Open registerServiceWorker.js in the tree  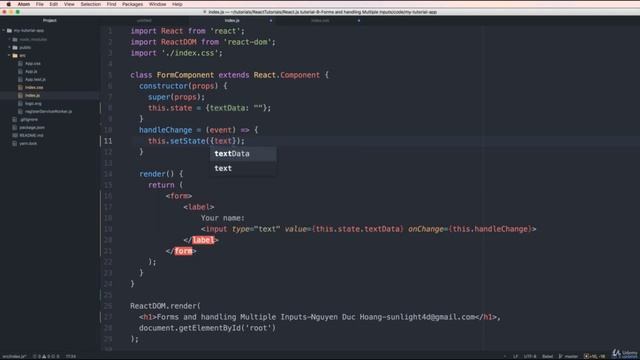point(48,111)
